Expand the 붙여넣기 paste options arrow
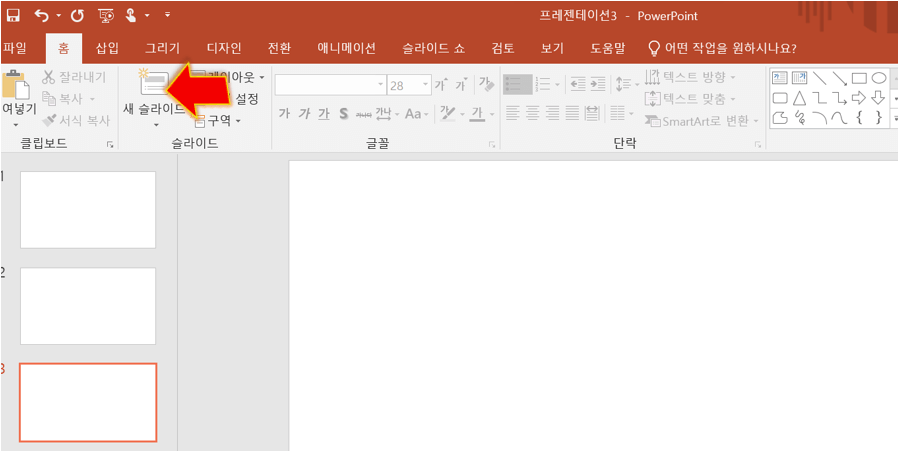 15,125
